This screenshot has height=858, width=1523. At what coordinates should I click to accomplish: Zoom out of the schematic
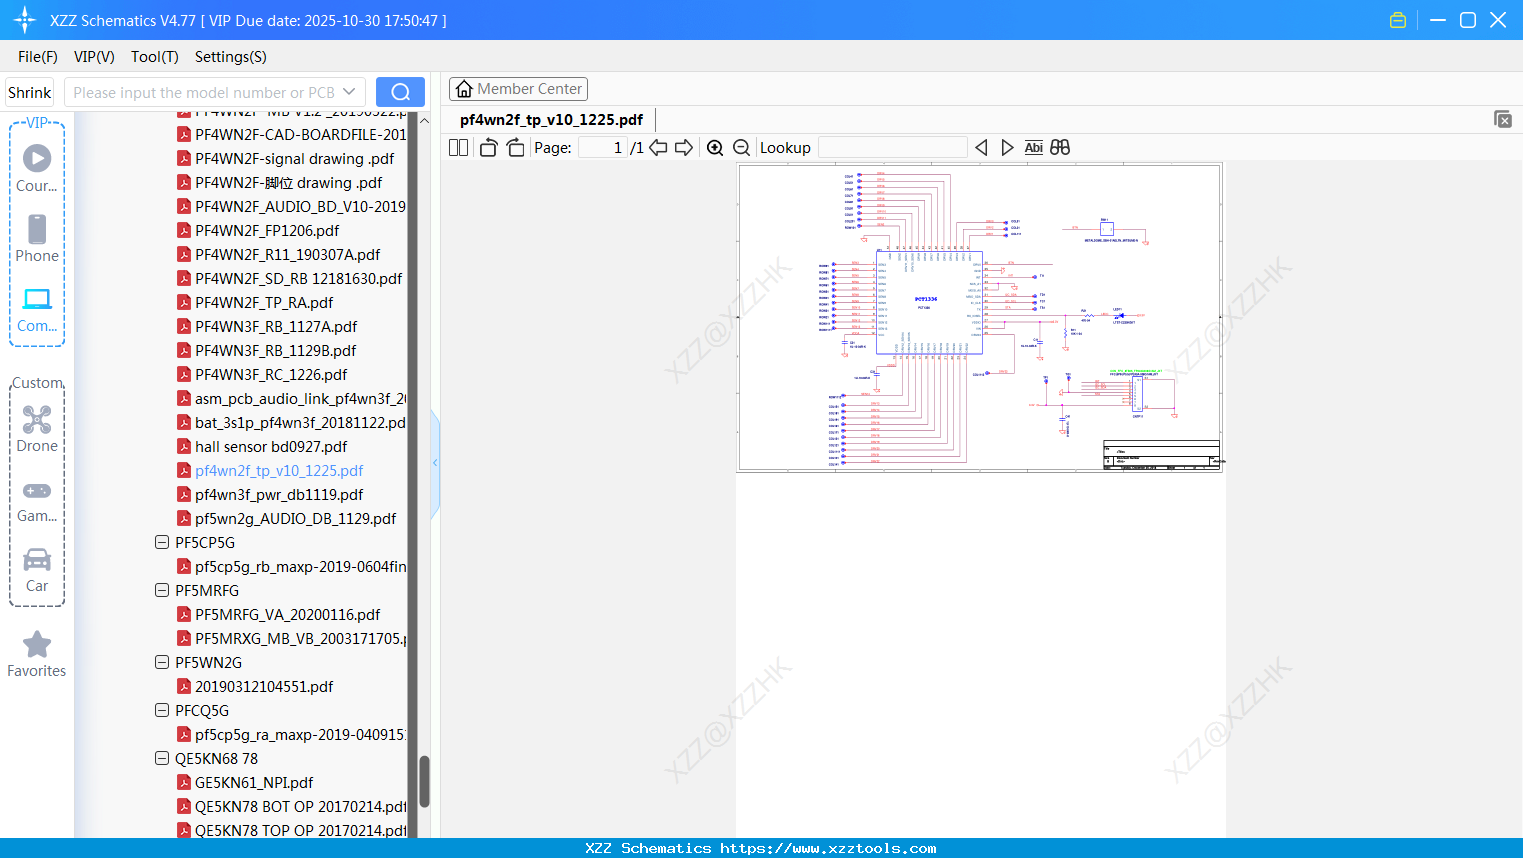click(742, 147)
